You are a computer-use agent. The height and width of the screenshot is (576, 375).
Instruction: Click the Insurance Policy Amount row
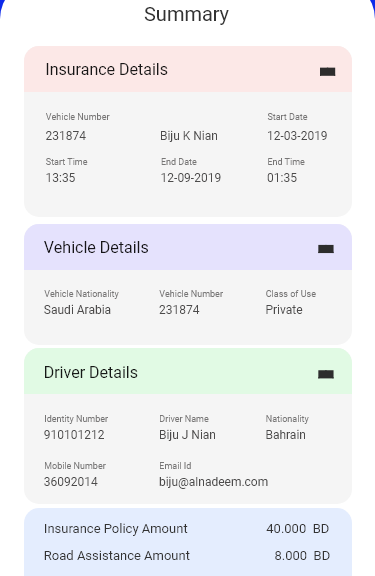(x=187, y=529)
